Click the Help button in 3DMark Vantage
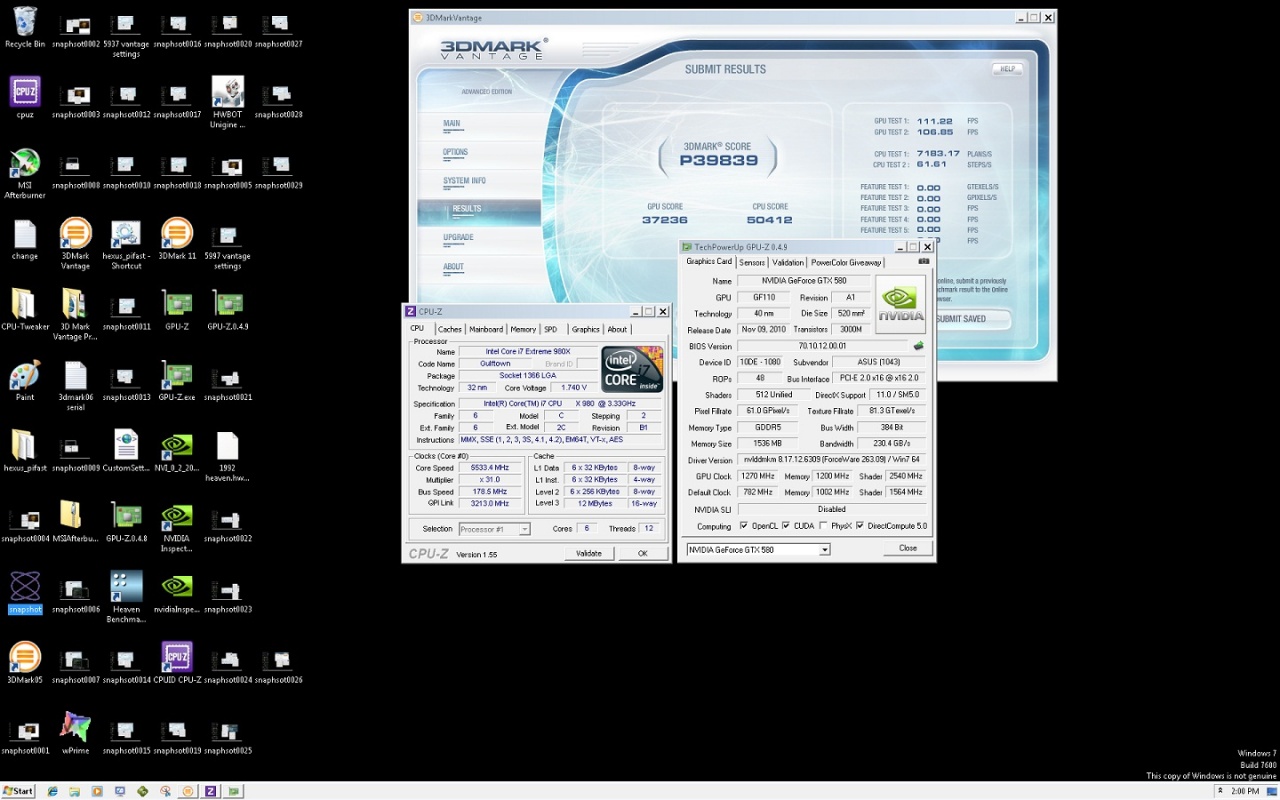 tap(1006, 69)
